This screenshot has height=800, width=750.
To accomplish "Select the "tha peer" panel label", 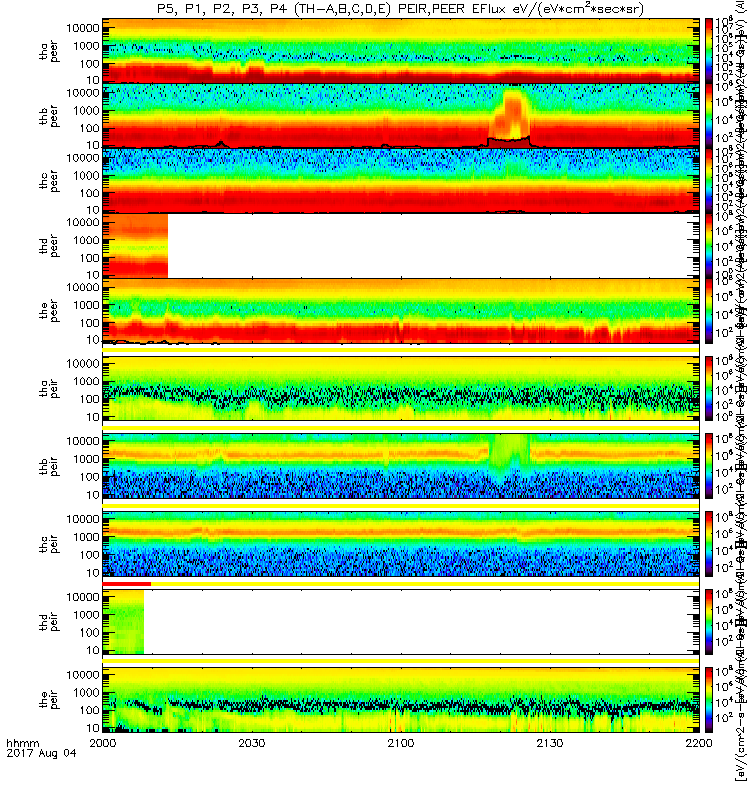I will pyautogui.click(x=49, y=51).
